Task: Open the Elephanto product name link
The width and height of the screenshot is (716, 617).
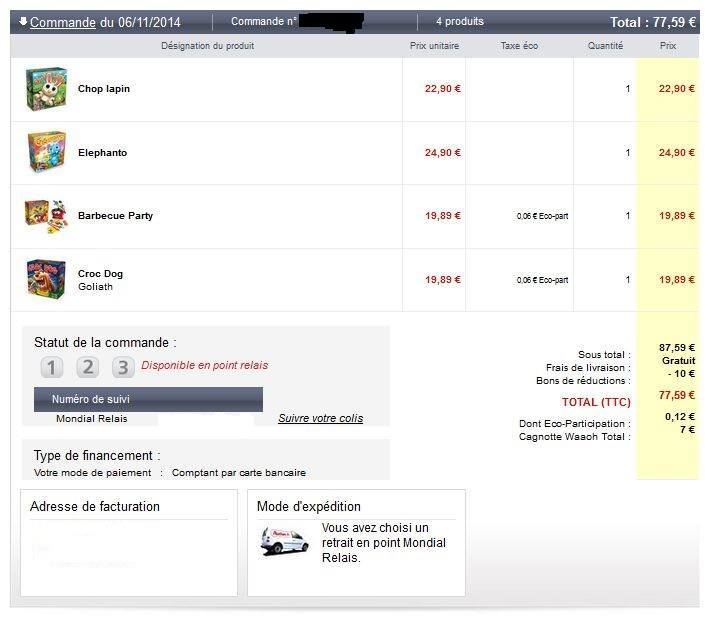Action: [x=102, y=153]
